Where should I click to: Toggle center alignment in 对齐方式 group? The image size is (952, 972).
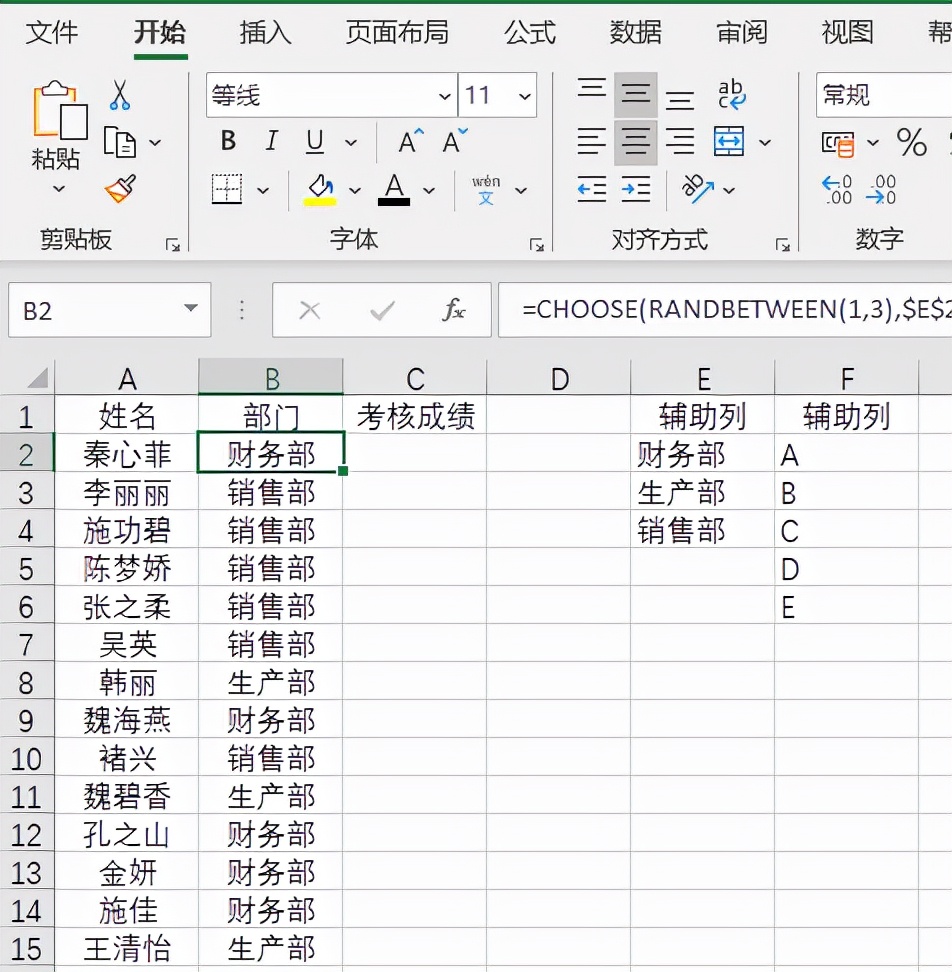[x=636, y=141]
